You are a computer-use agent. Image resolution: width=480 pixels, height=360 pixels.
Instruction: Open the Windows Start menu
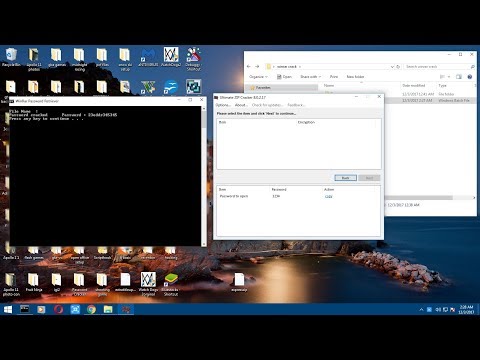(8, 310)
